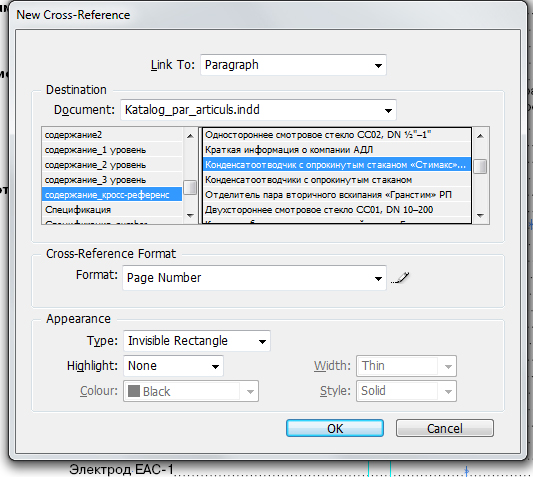Open the Type dropdown showing Invisible Rectangle
Viewport: 533px width, 477px height.
(x=197, y=341)
